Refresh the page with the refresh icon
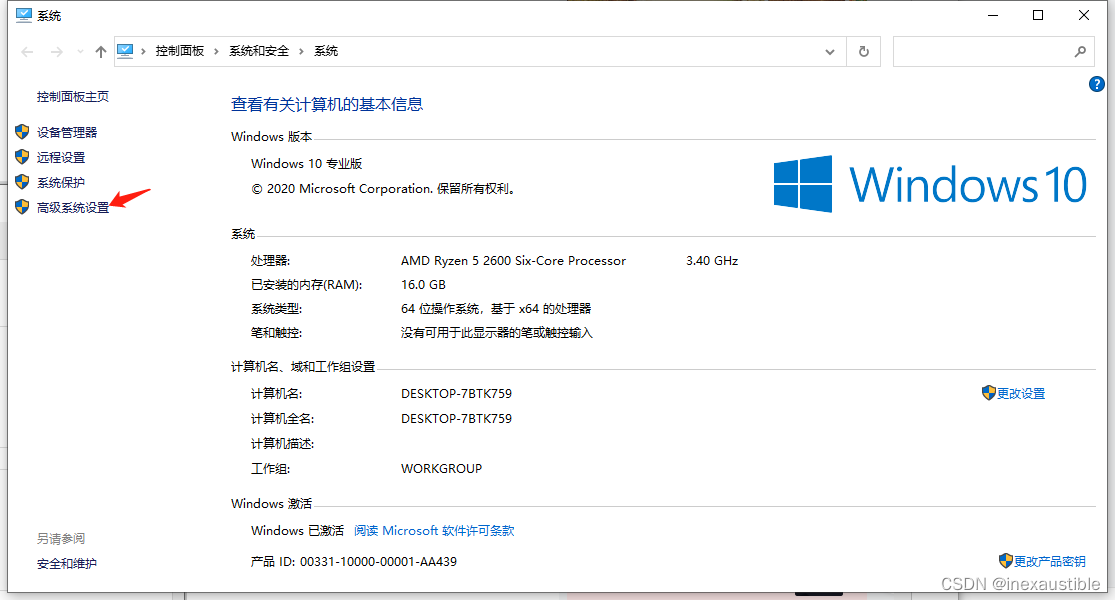 [863, 52]
